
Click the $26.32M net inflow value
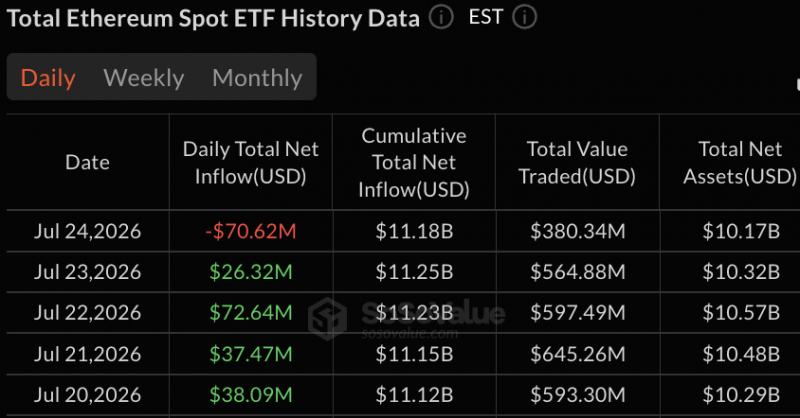[x=251, y=272]
